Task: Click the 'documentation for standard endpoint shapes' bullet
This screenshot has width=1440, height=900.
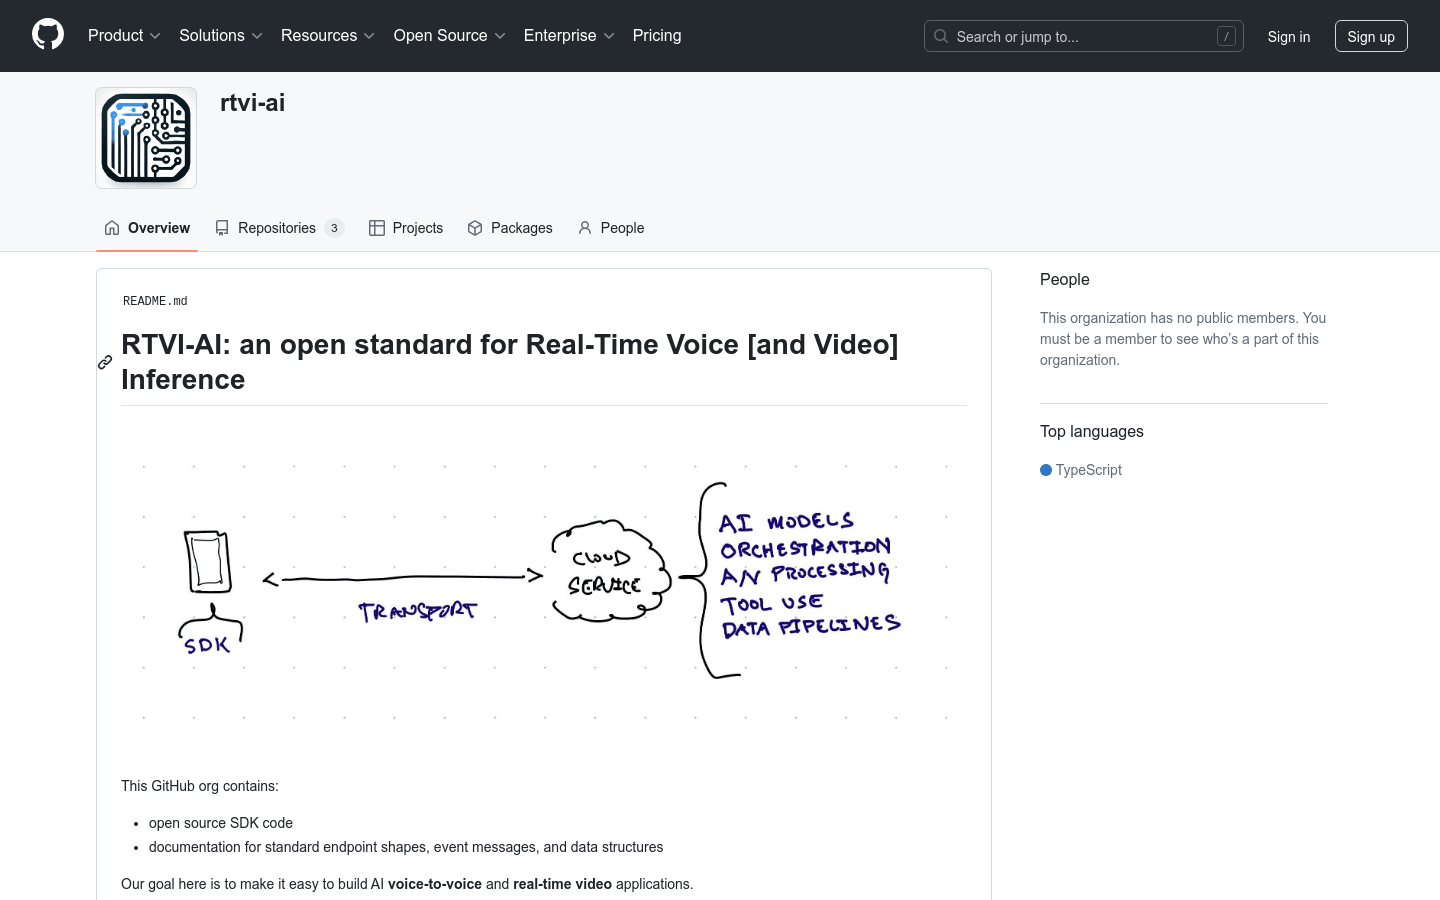Action: pyautogui.click(x=406, y=847)
